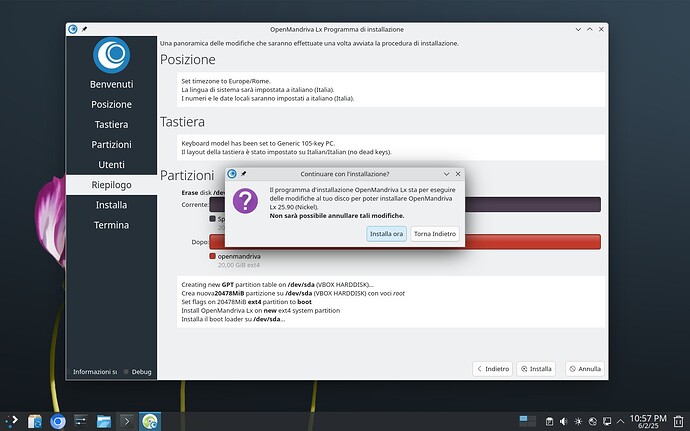The image size is (690, 431).
Task: Open the virtual desktop pager
Action: pyautogui.click(x=527, y=421)
